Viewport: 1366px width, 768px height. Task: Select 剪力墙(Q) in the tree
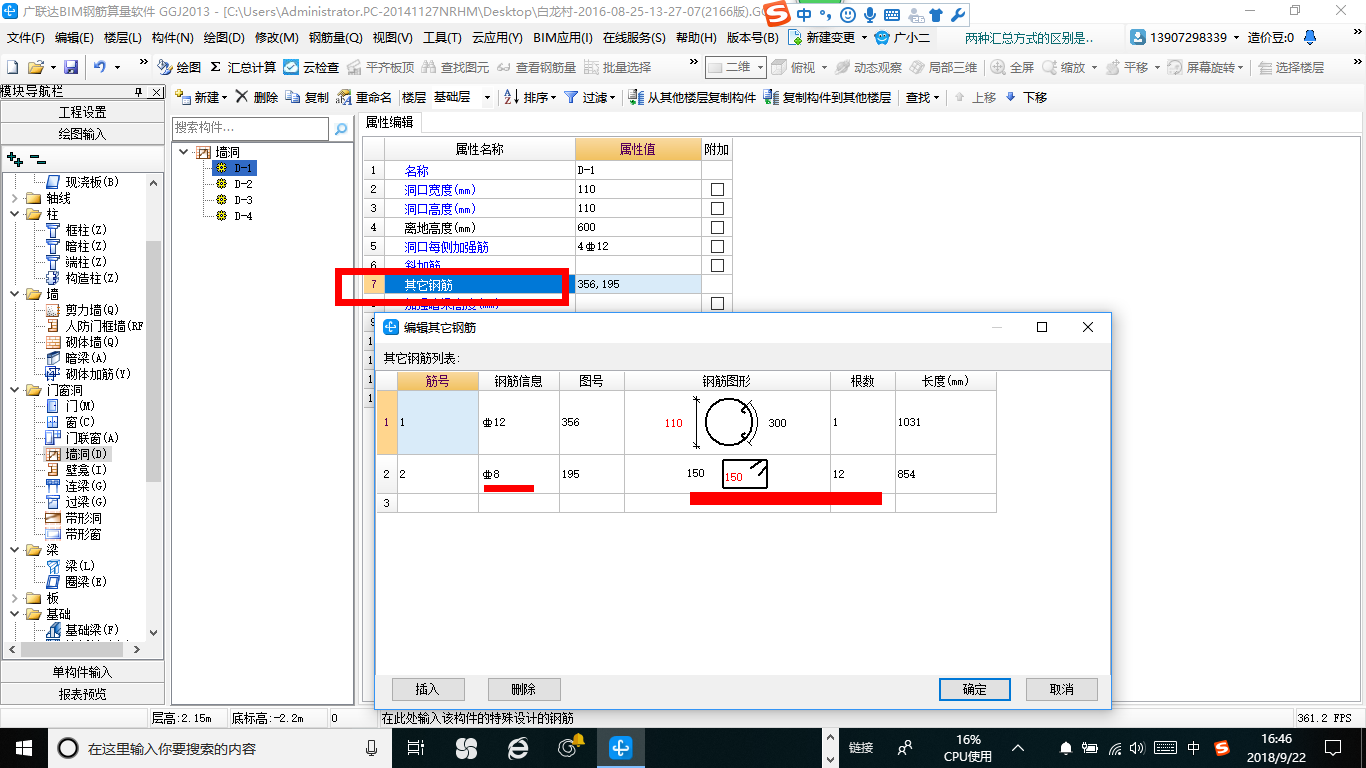click(82, 310)
